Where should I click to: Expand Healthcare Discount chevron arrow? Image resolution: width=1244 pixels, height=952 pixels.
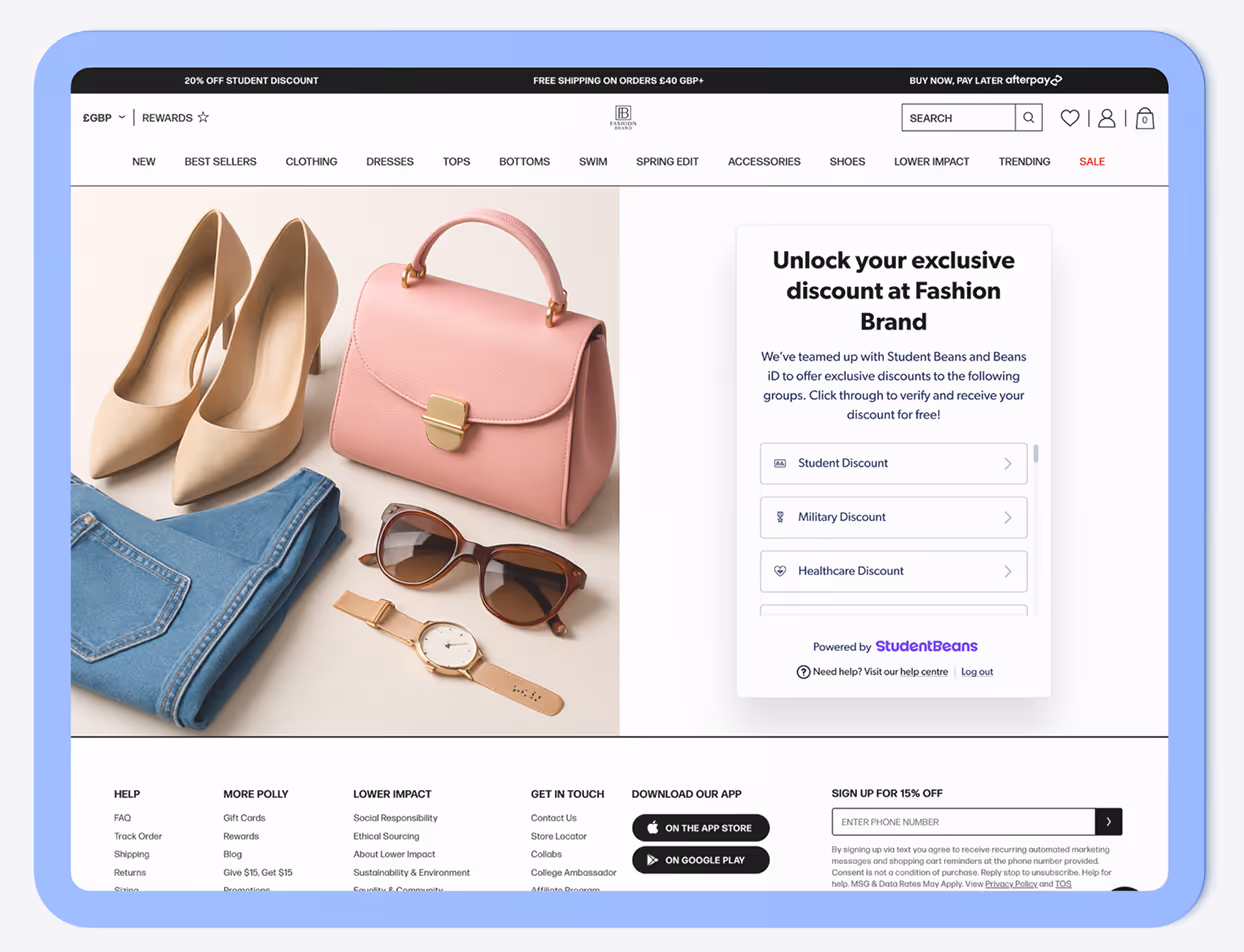[1008, 571]
